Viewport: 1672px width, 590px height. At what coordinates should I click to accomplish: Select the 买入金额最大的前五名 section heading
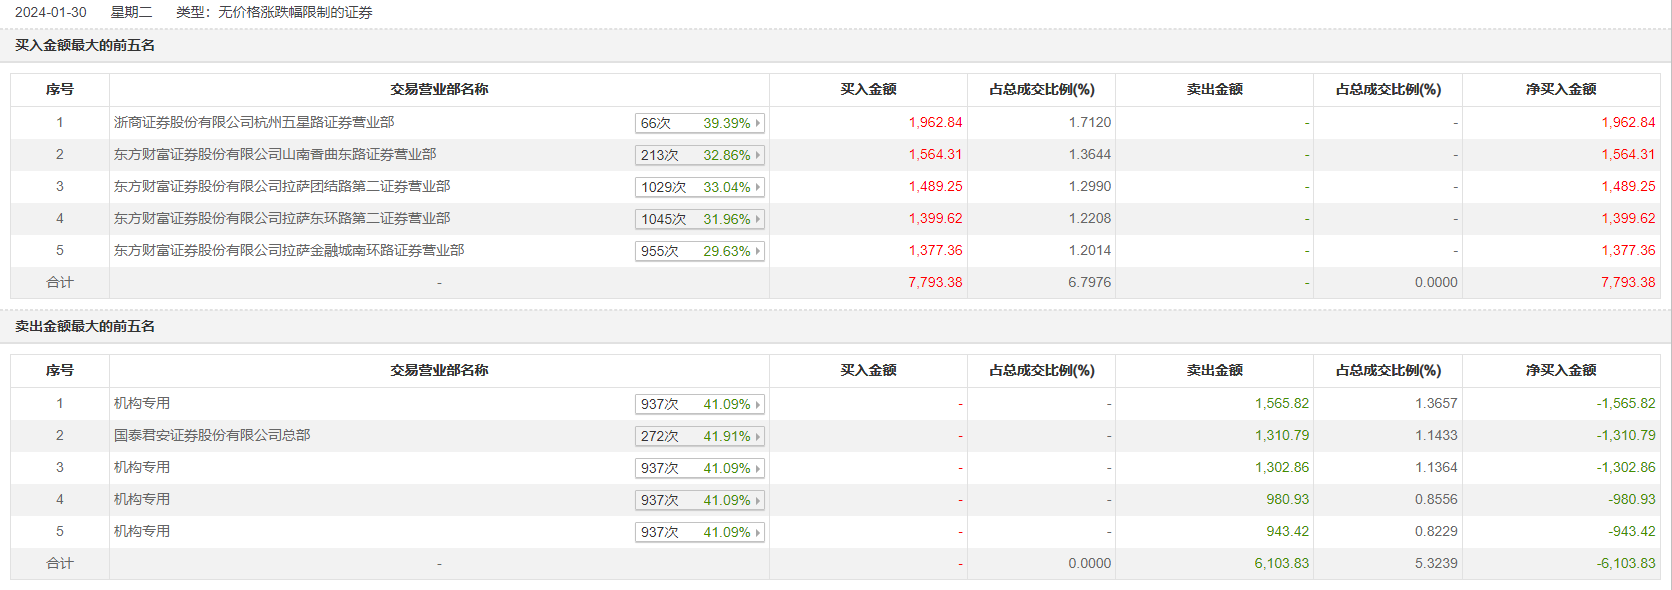[85, 45]
